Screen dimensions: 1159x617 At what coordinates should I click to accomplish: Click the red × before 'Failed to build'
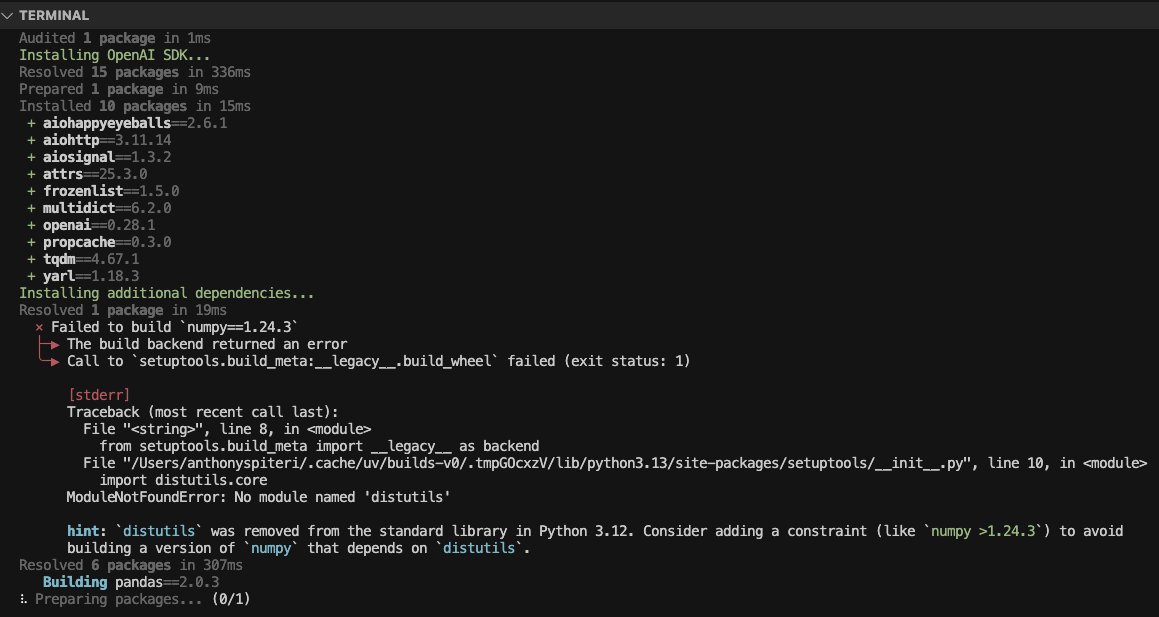point(39,327)
